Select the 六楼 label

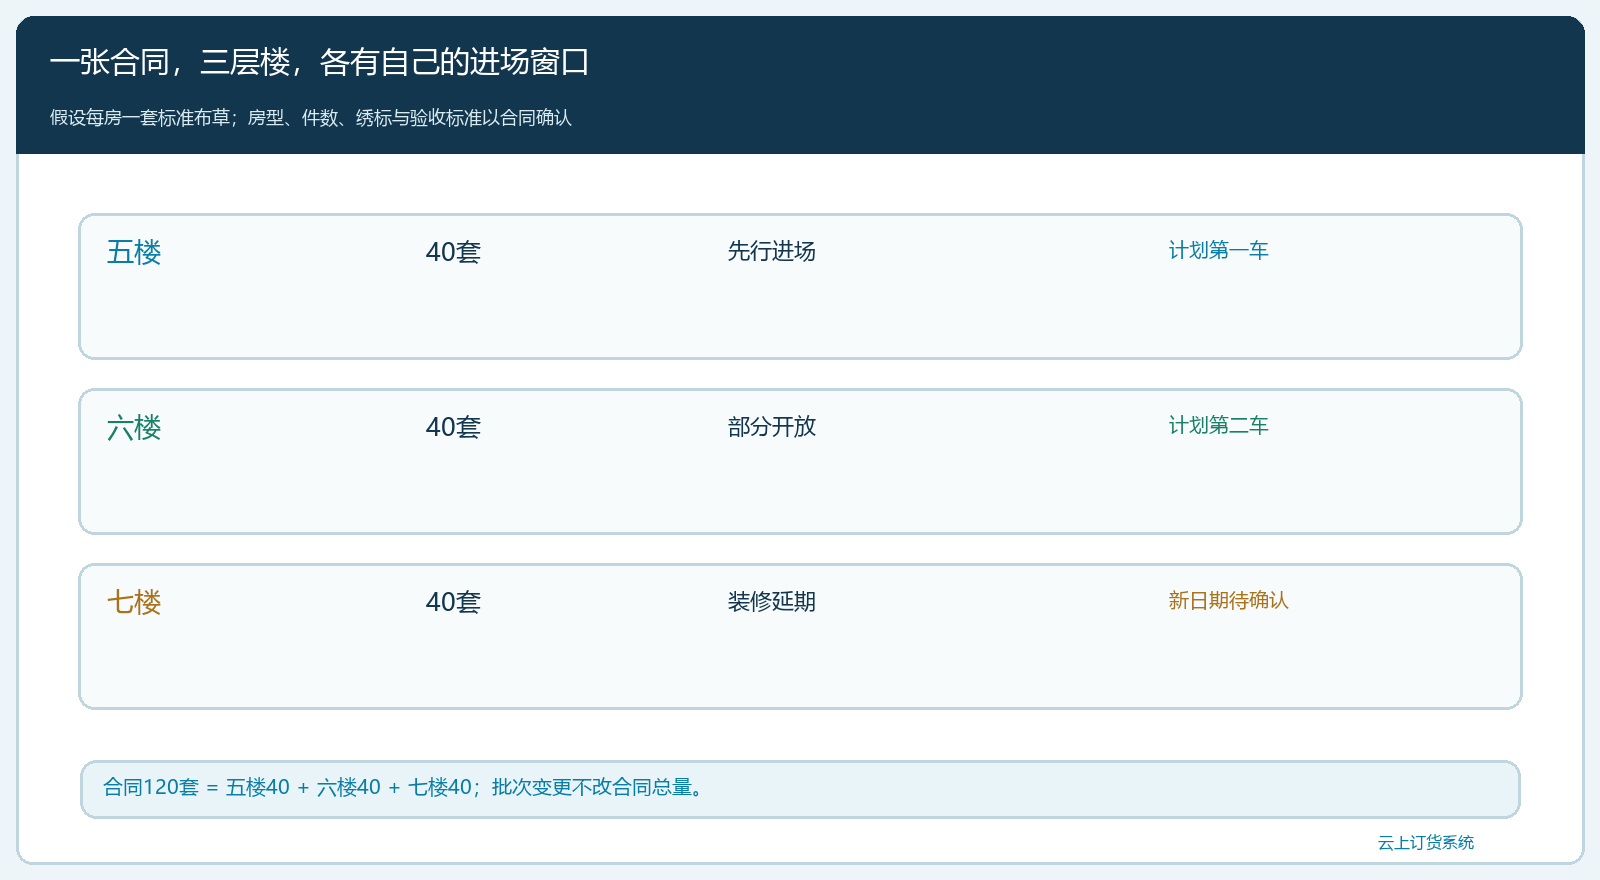pos(134,428)
